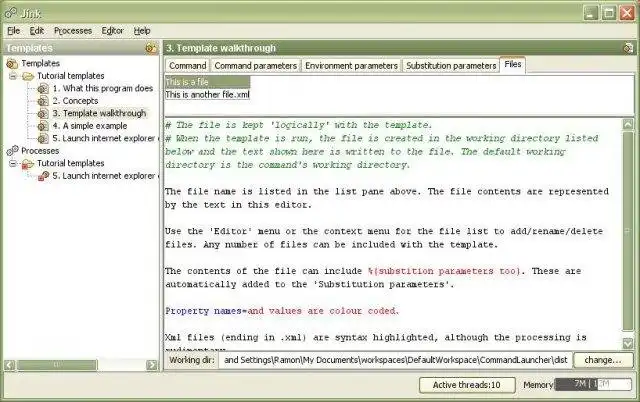Click the Working dir path field
This screenshot has height=402, width=640.
pos(395,360)
